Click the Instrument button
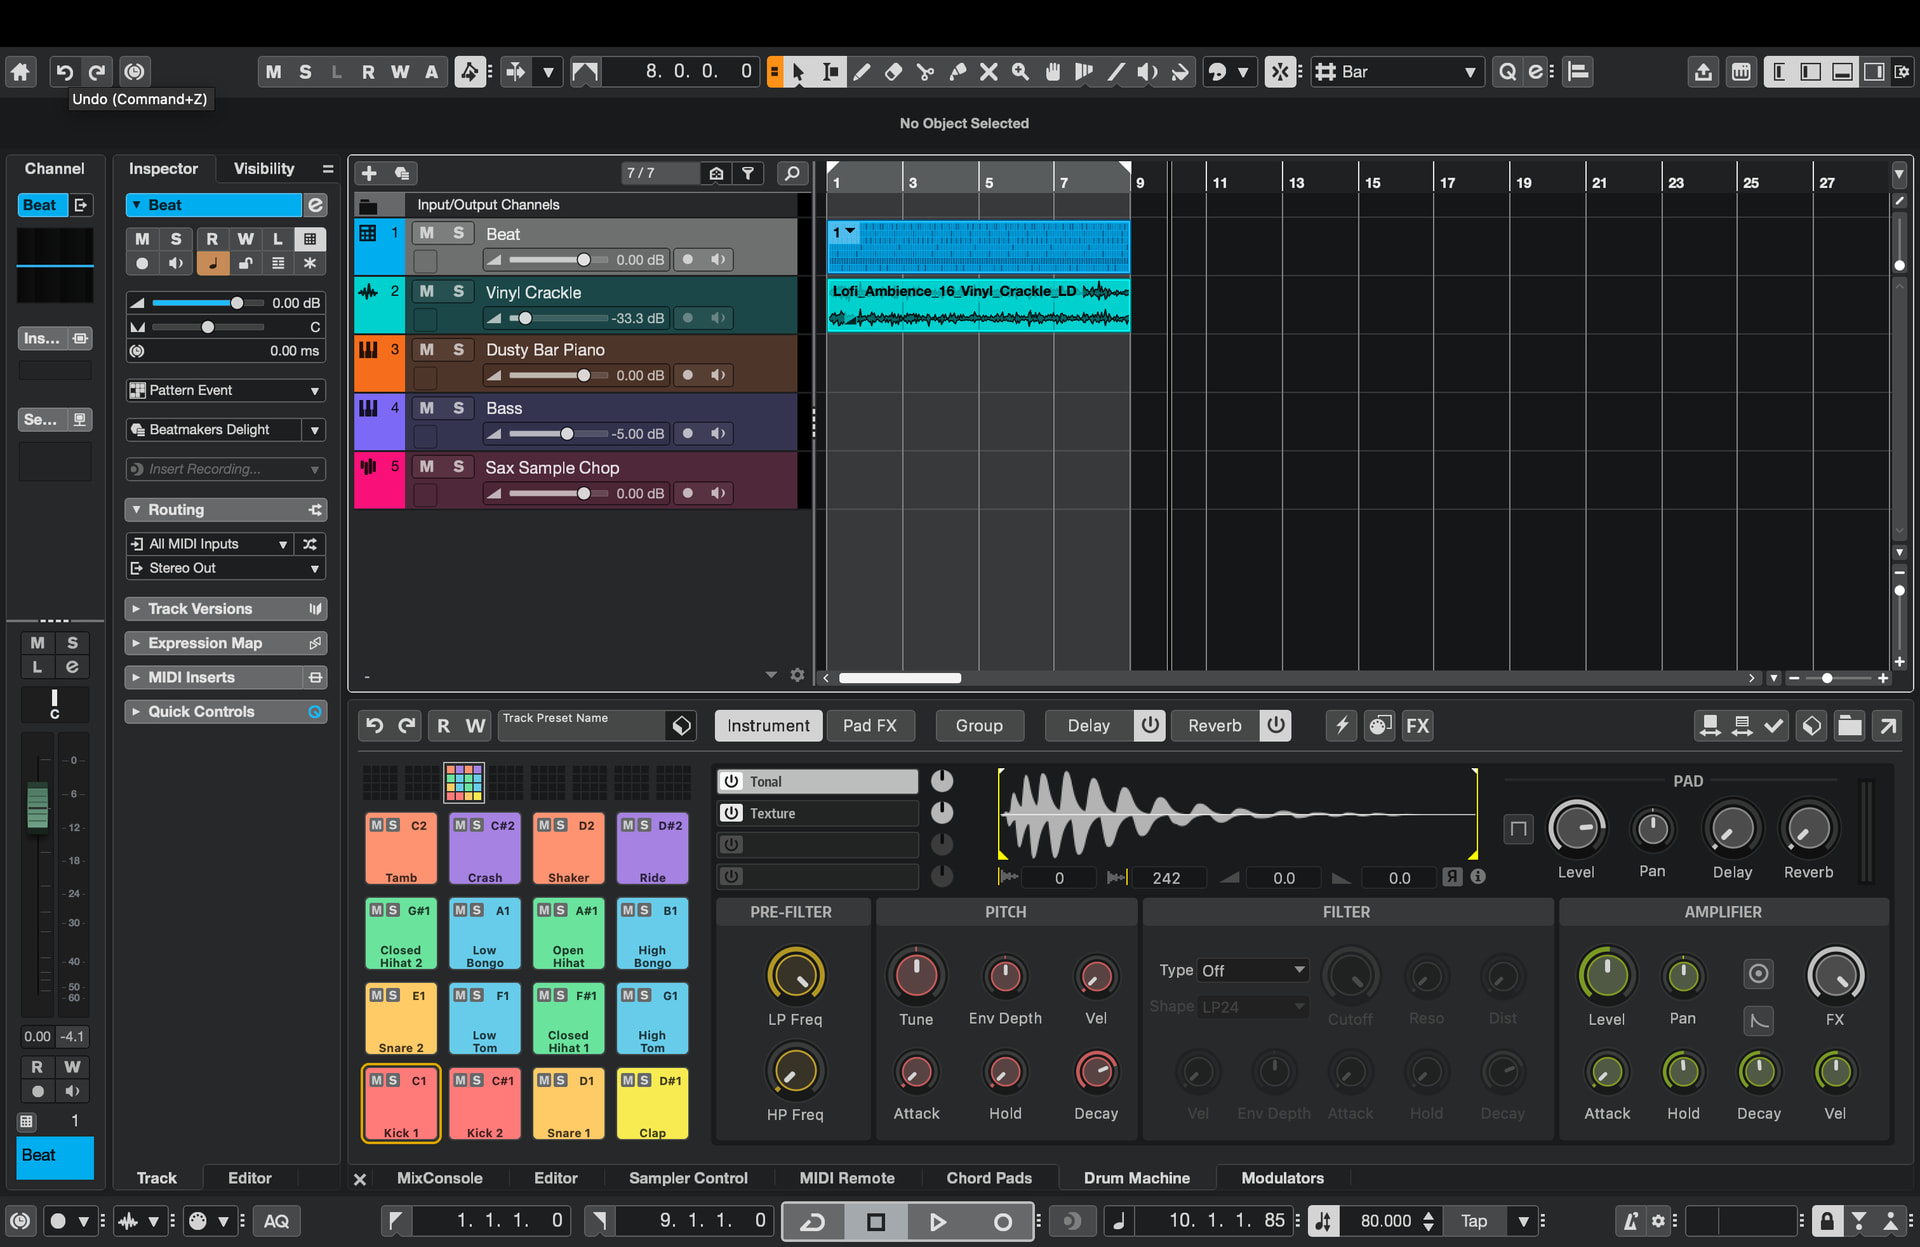This screenshot has height=1247, width=1920. click(x=768, y=726)
